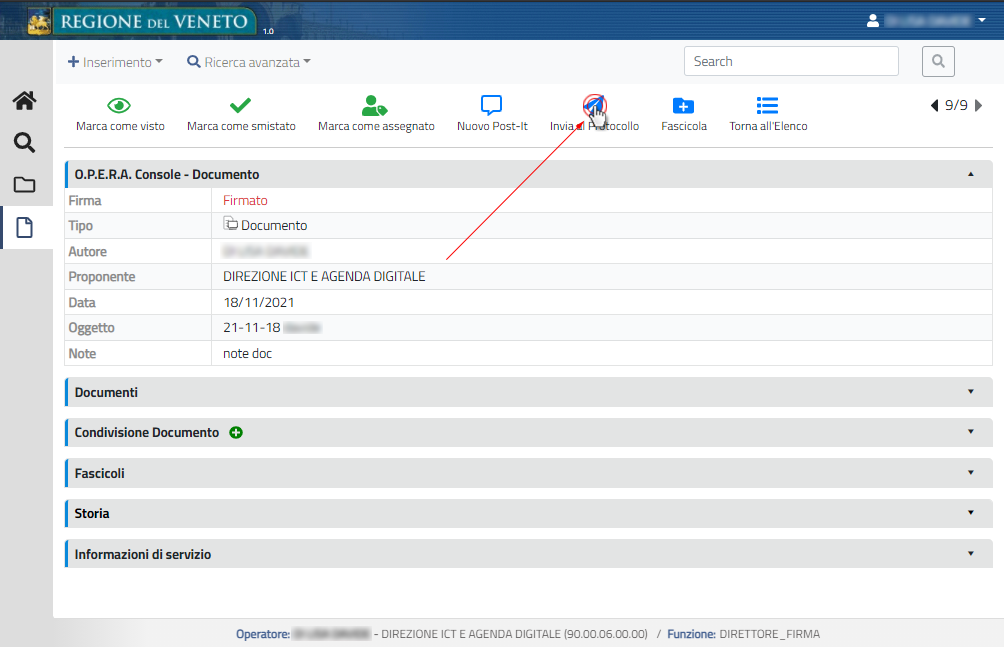Create a Nuovo Post-It note

(491, 106)
